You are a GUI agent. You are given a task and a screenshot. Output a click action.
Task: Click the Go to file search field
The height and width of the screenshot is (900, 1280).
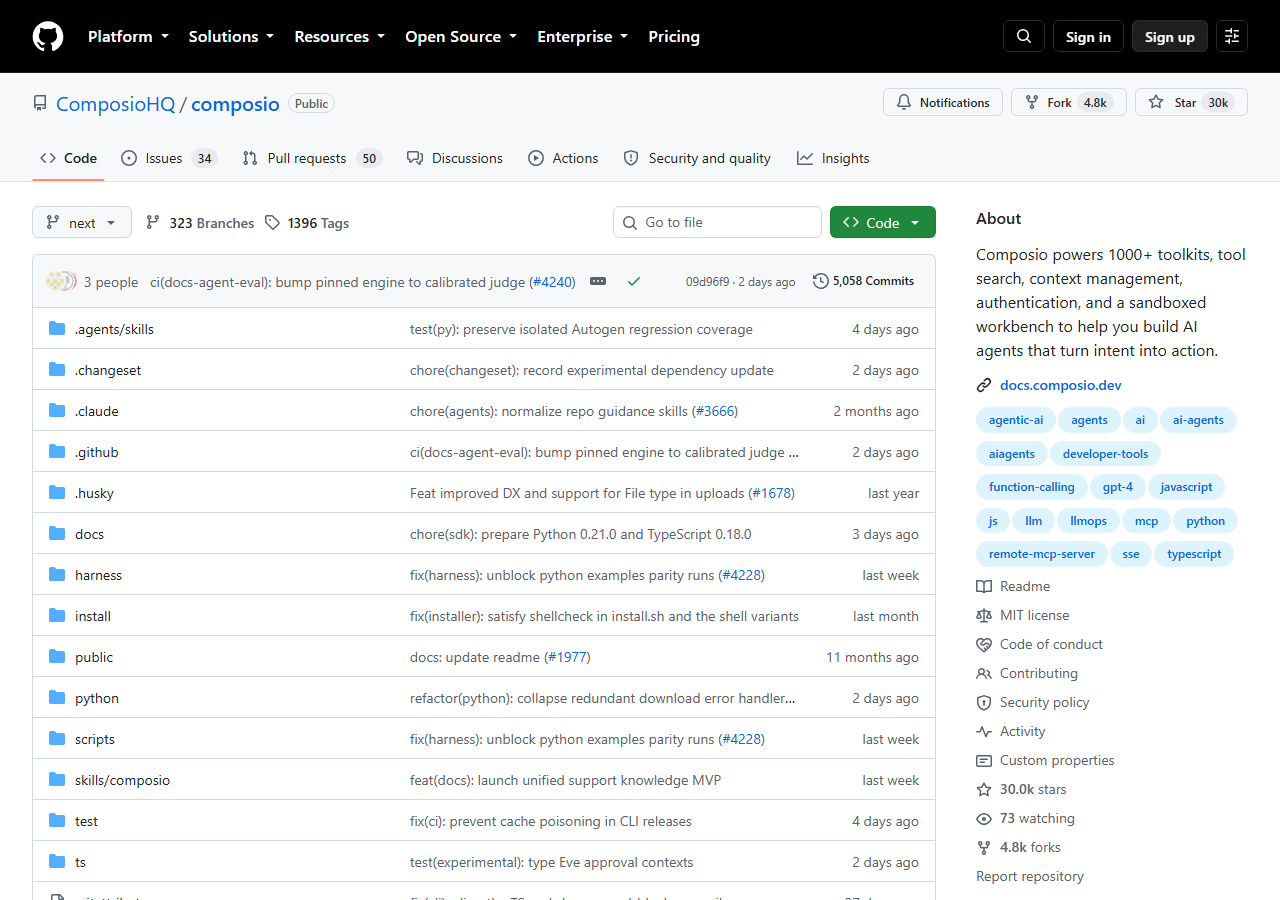(717, 222)
